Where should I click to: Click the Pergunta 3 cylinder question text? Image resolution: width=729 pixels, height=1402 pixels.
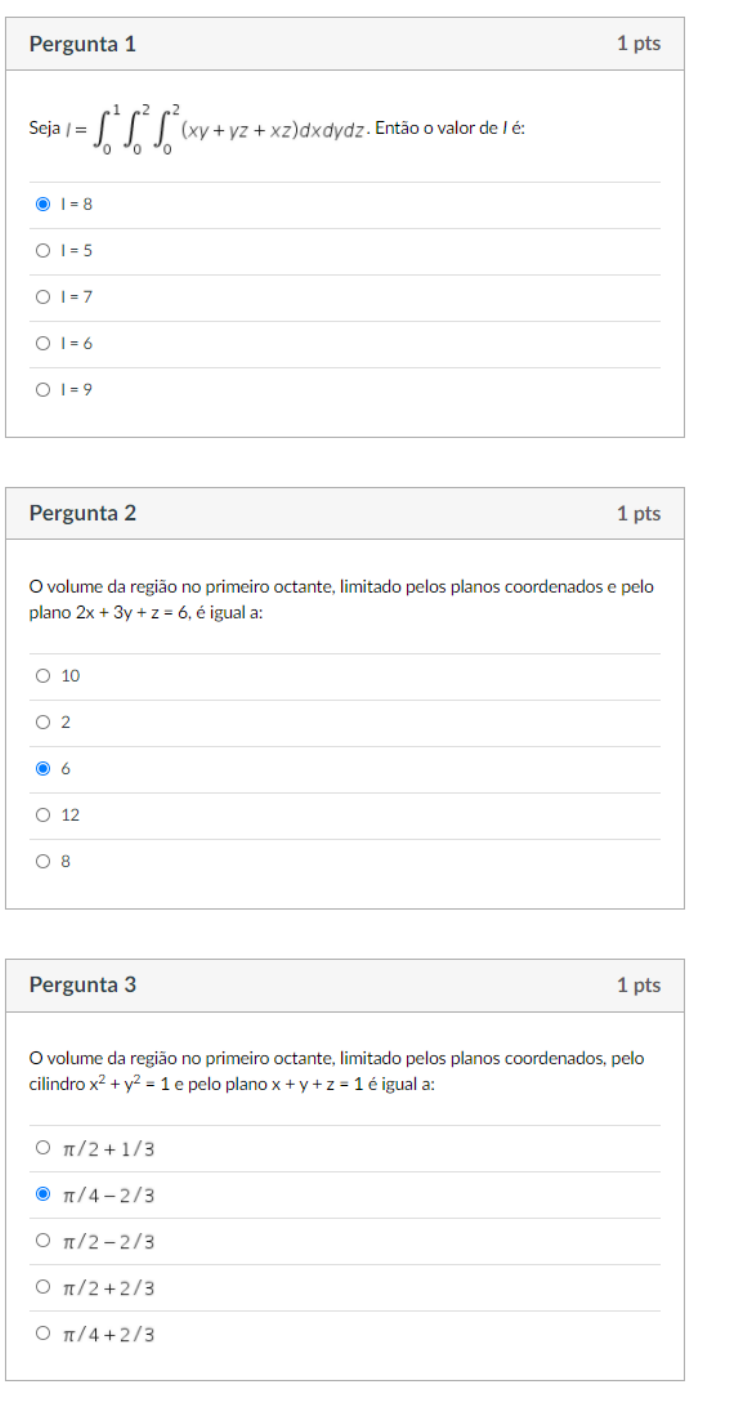click(336, 1071)
